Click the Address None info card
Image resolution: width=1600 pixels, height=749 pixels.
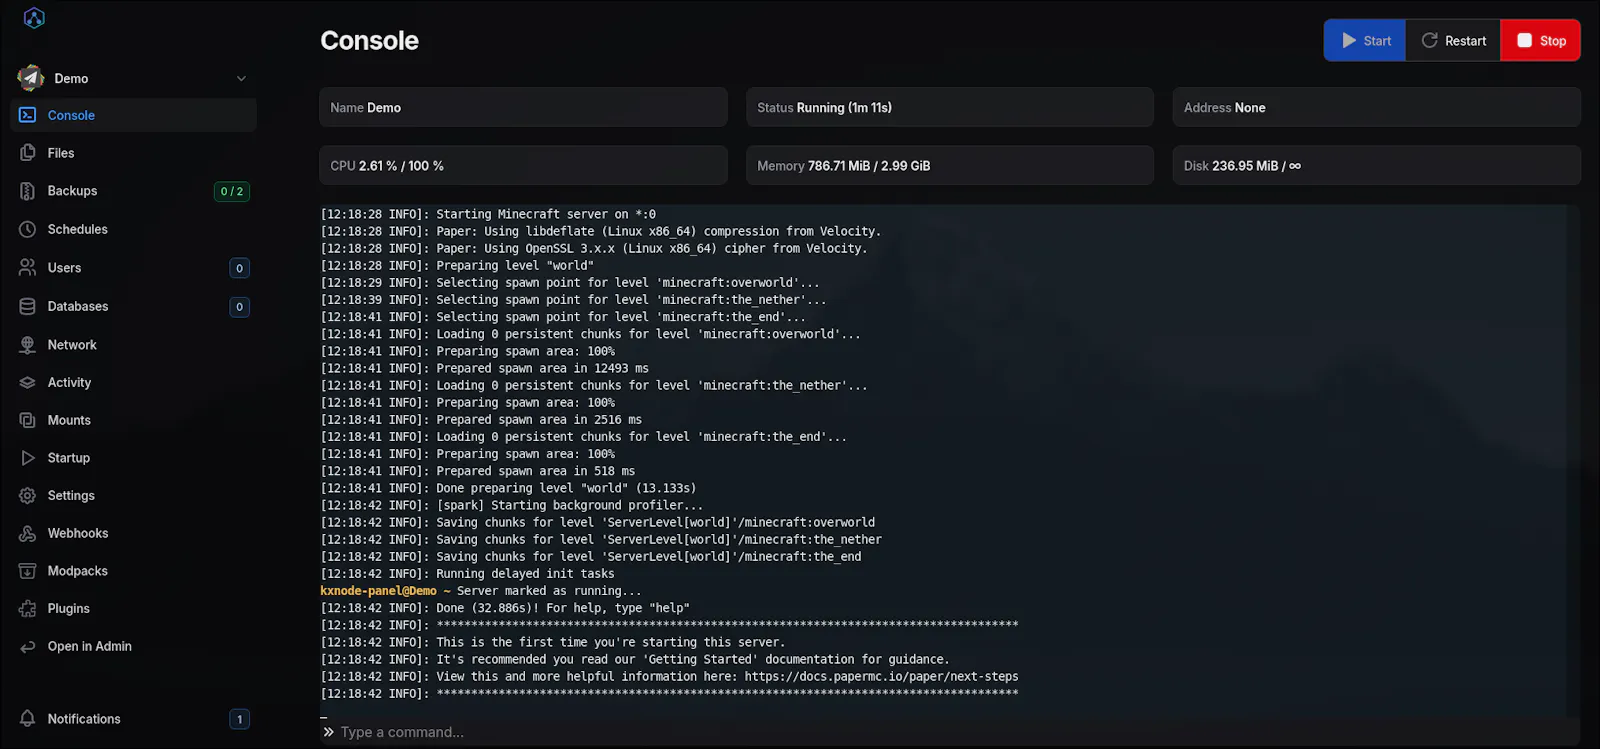[x=1377, y=107]
